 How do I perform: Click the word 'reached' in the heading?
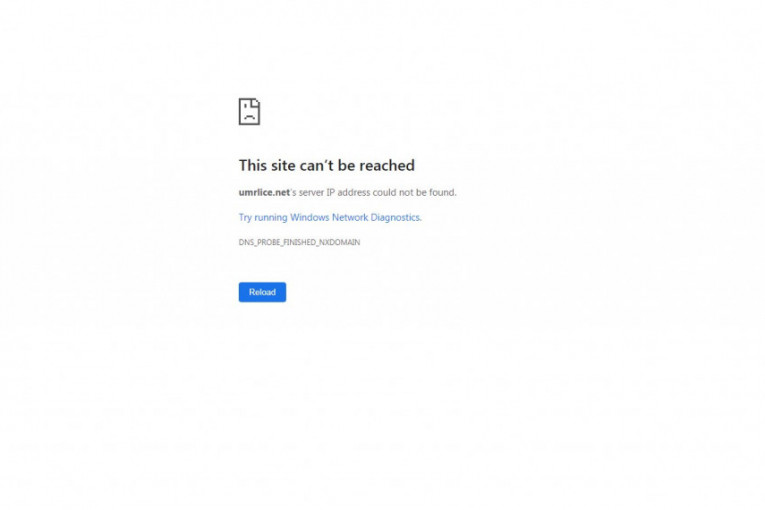click(x=387, y=165)
